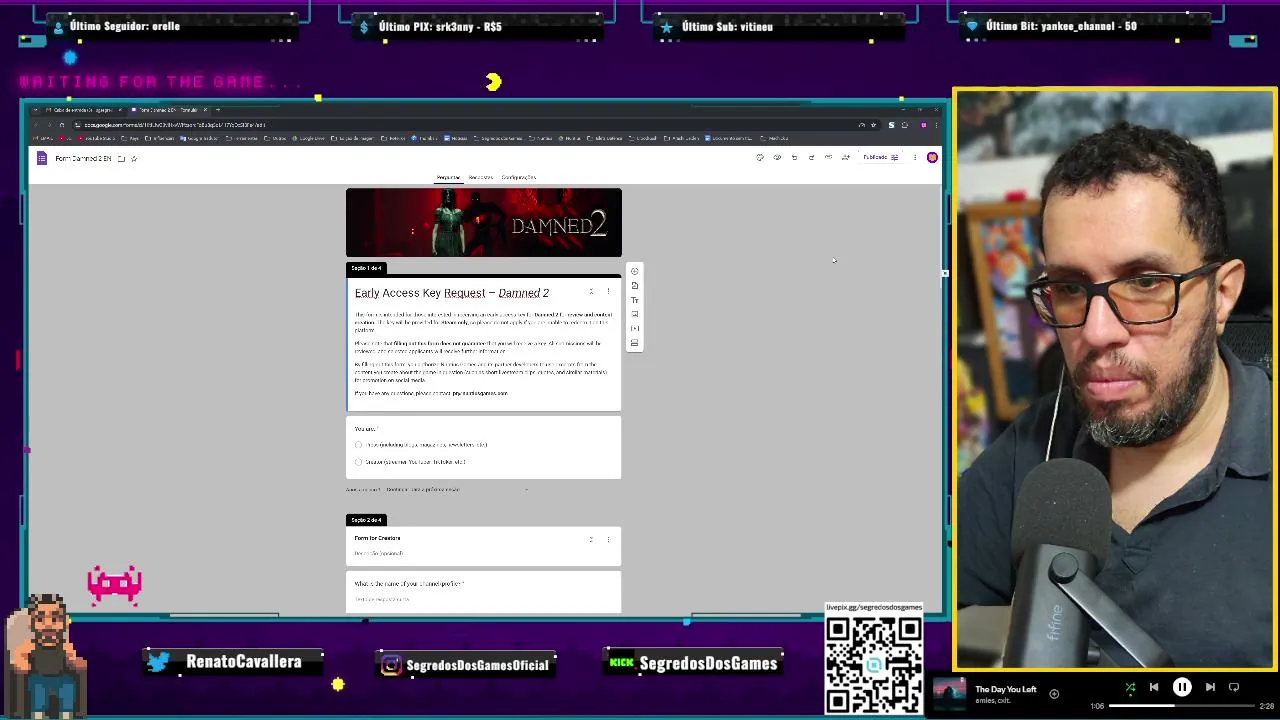Collapse the Form for Creators section

(x=591, y=540)
